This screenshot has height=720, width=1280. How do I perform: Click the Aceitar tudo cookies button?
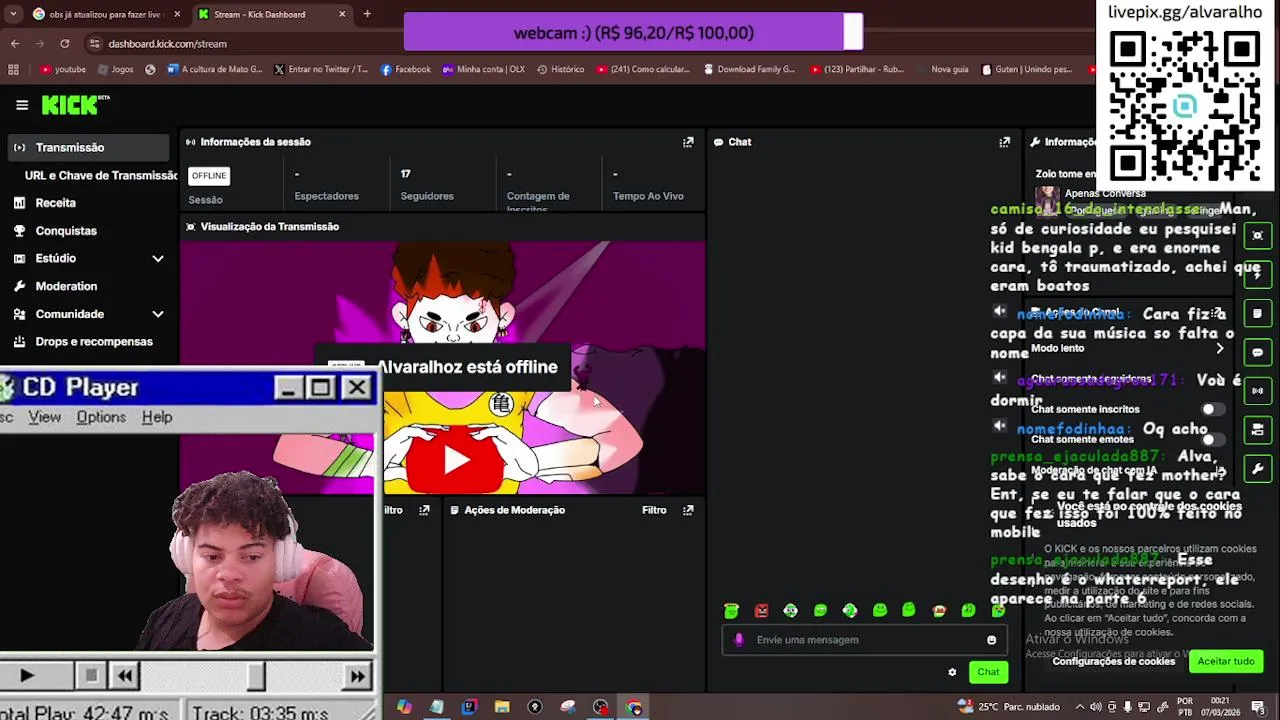coord(1226,661)
